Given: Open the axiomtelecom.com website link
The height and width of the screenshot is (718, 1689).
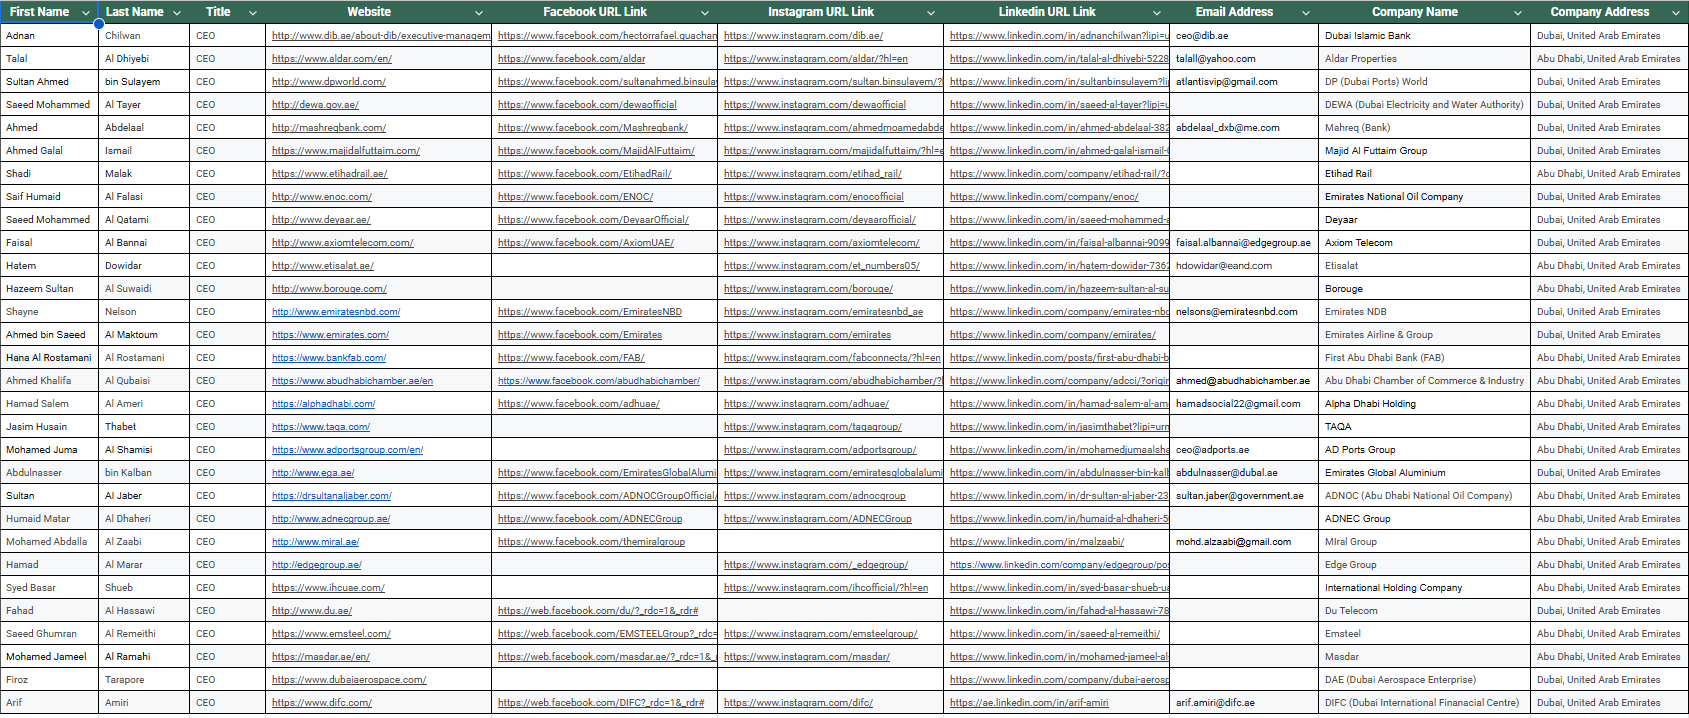Looking at the screenshot, I should pyautogui.click(x=343, y=243).
